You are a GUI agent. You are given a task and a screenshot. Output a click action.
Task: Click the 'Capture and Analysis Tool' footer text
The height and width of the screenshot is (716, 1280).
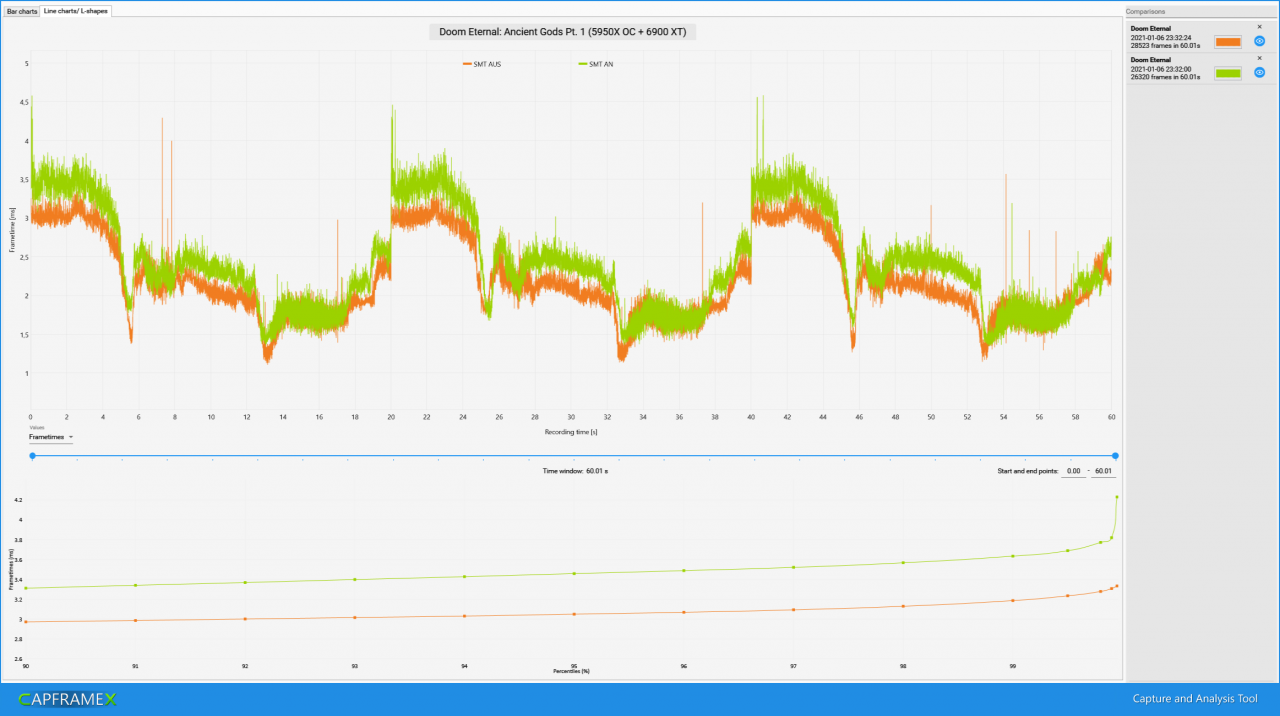(x=1195, y=699)
